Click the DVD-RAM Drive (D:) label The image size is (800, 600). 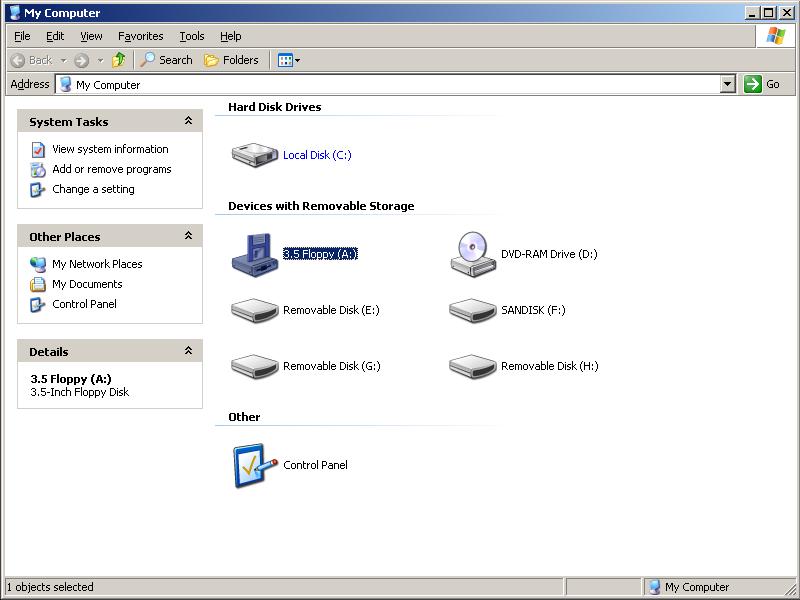(x=549, y=254)
